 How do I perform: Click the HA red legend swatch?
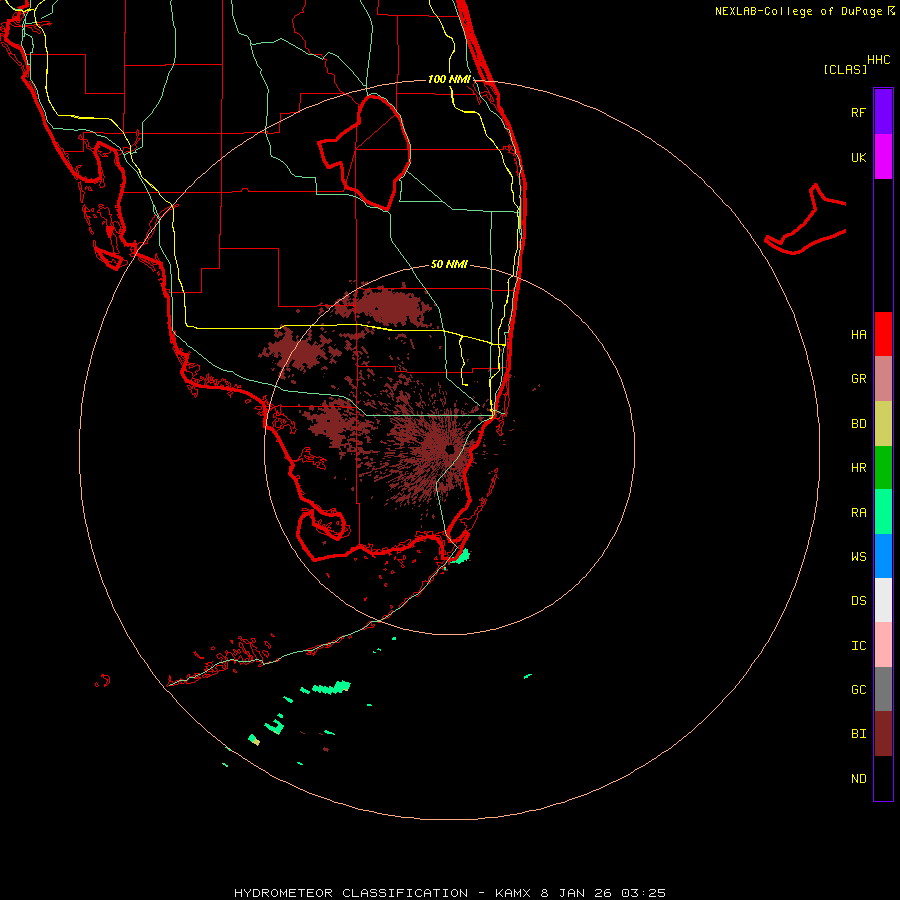pyautogui.click(x=883, y=334)
